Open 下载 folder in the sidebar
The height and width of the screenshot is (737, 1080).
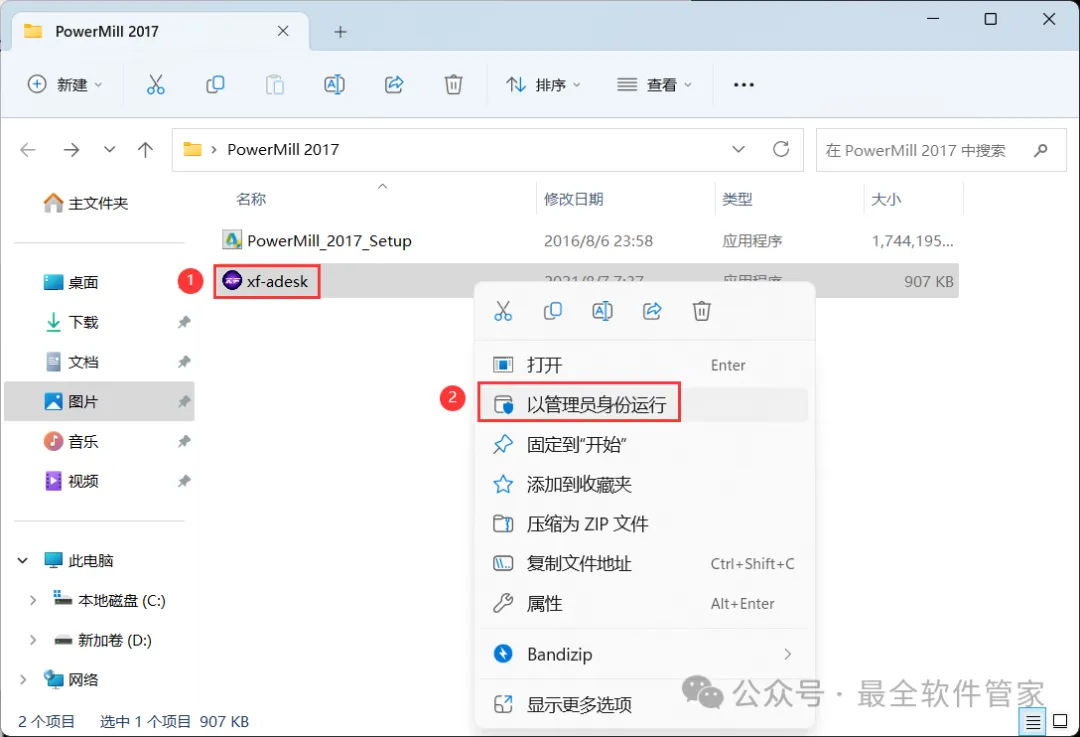71,322
